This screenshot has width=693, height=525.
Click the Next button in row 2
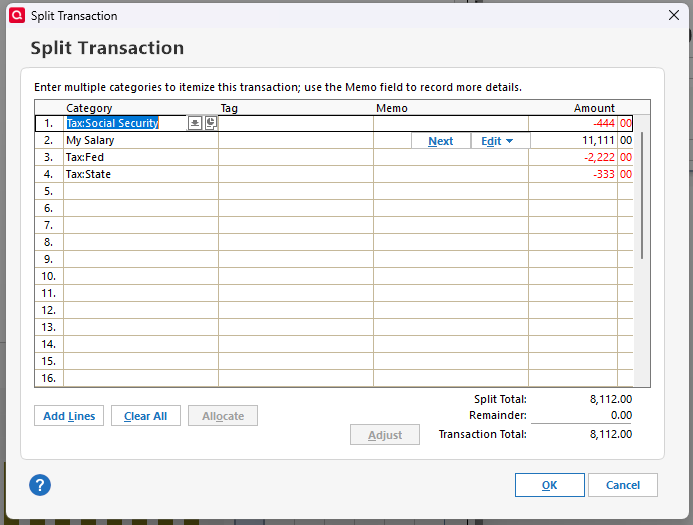click(x=441, y=141)
